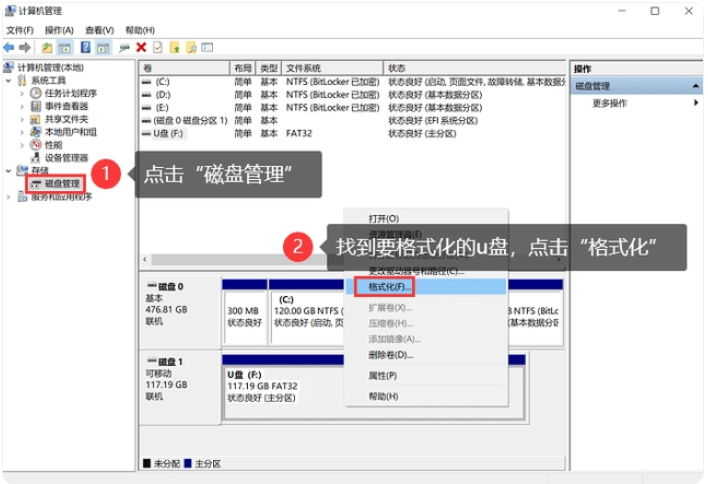
Task: Collapse the 系统工具 tree node
Action: pyautogui.click(x=9, y=80)
